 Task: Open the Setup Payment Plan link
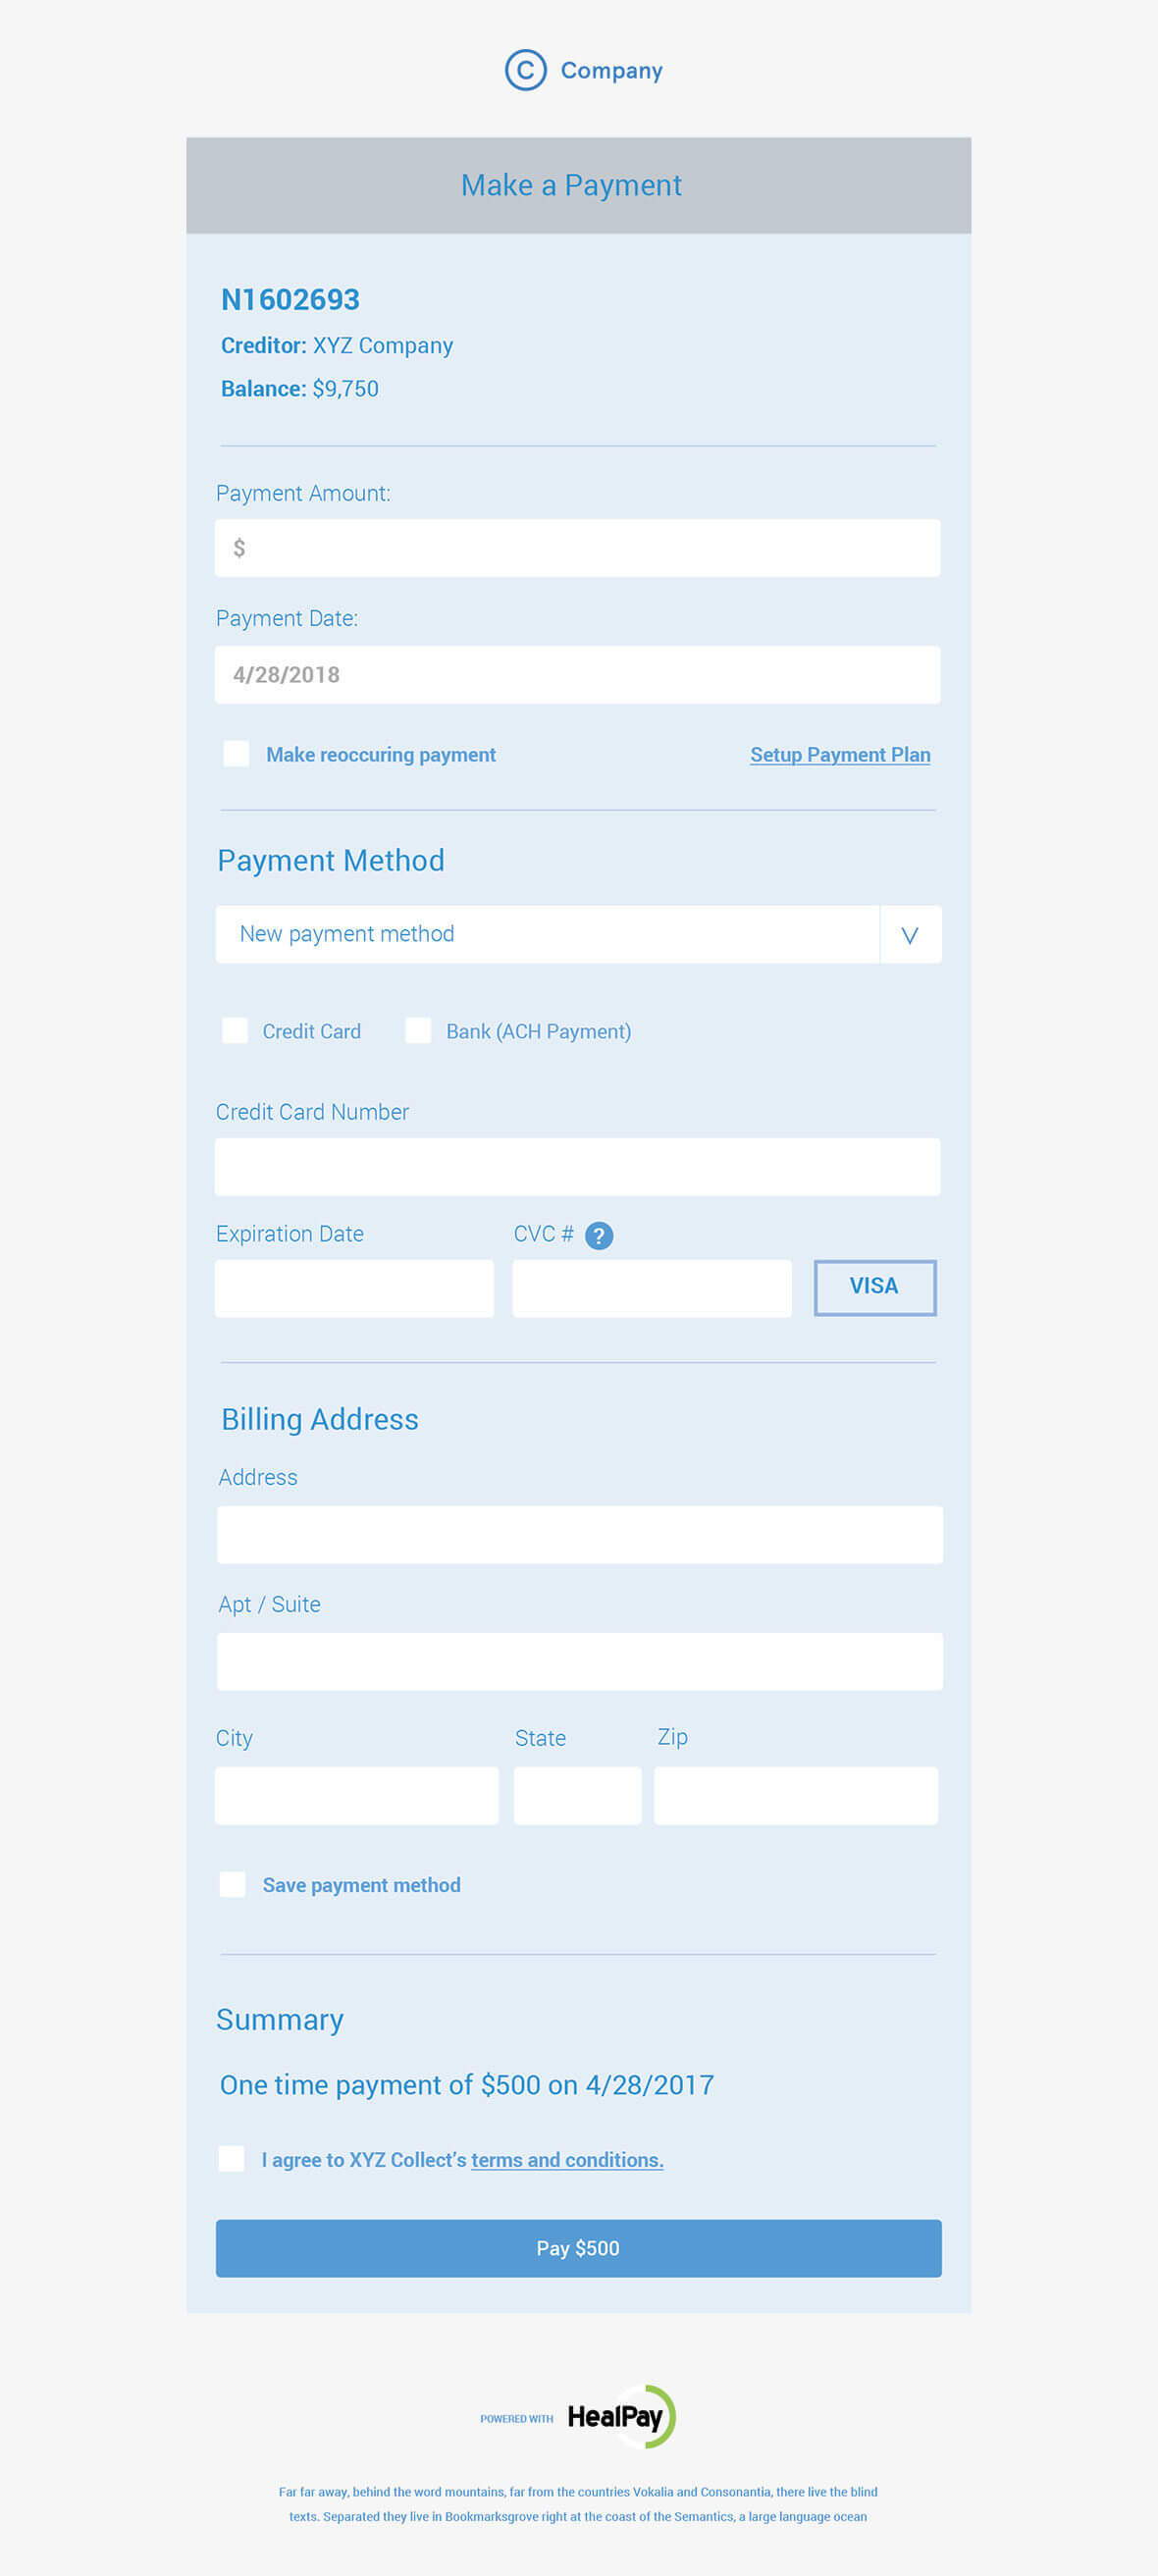coord(840,755)
